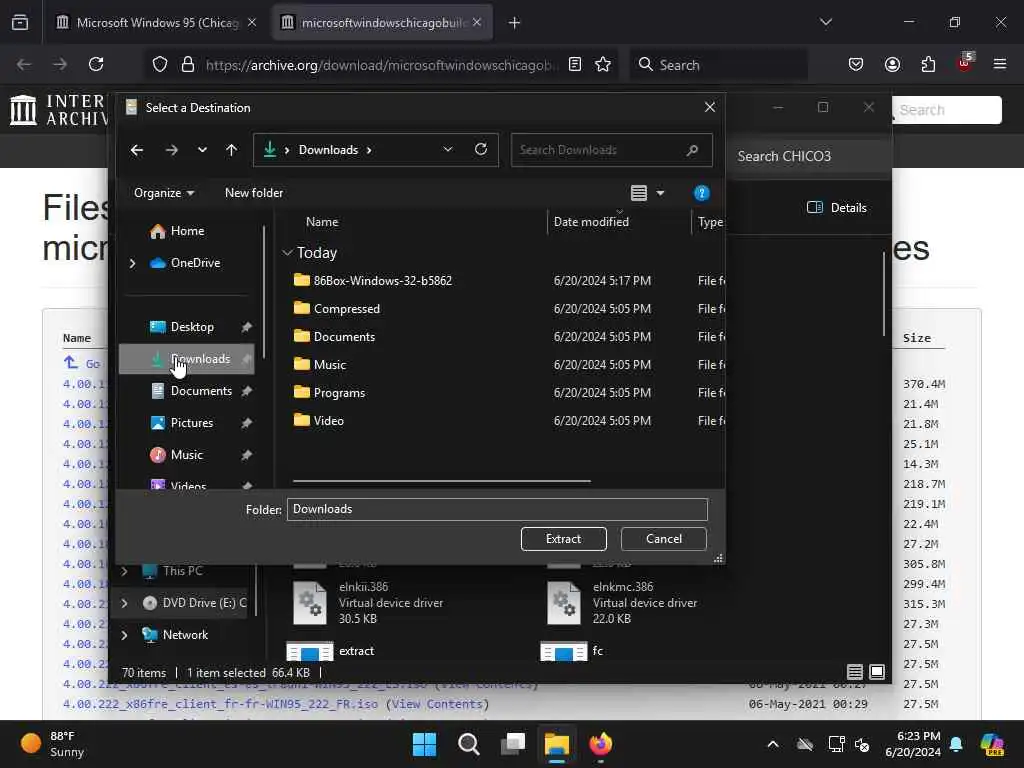Select the elnkmc.386 driver file
This screenshot has width=1024, height=768.
tap(622, 603)
